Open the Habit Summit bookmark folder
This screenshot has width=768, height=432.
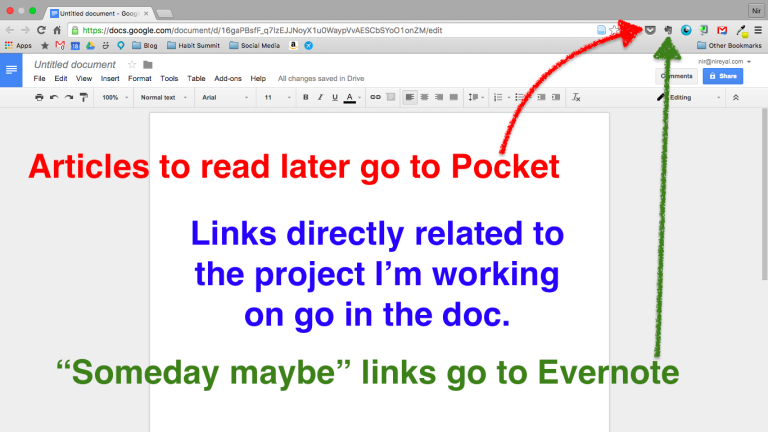pyautogui.click(x=193, y=46)
